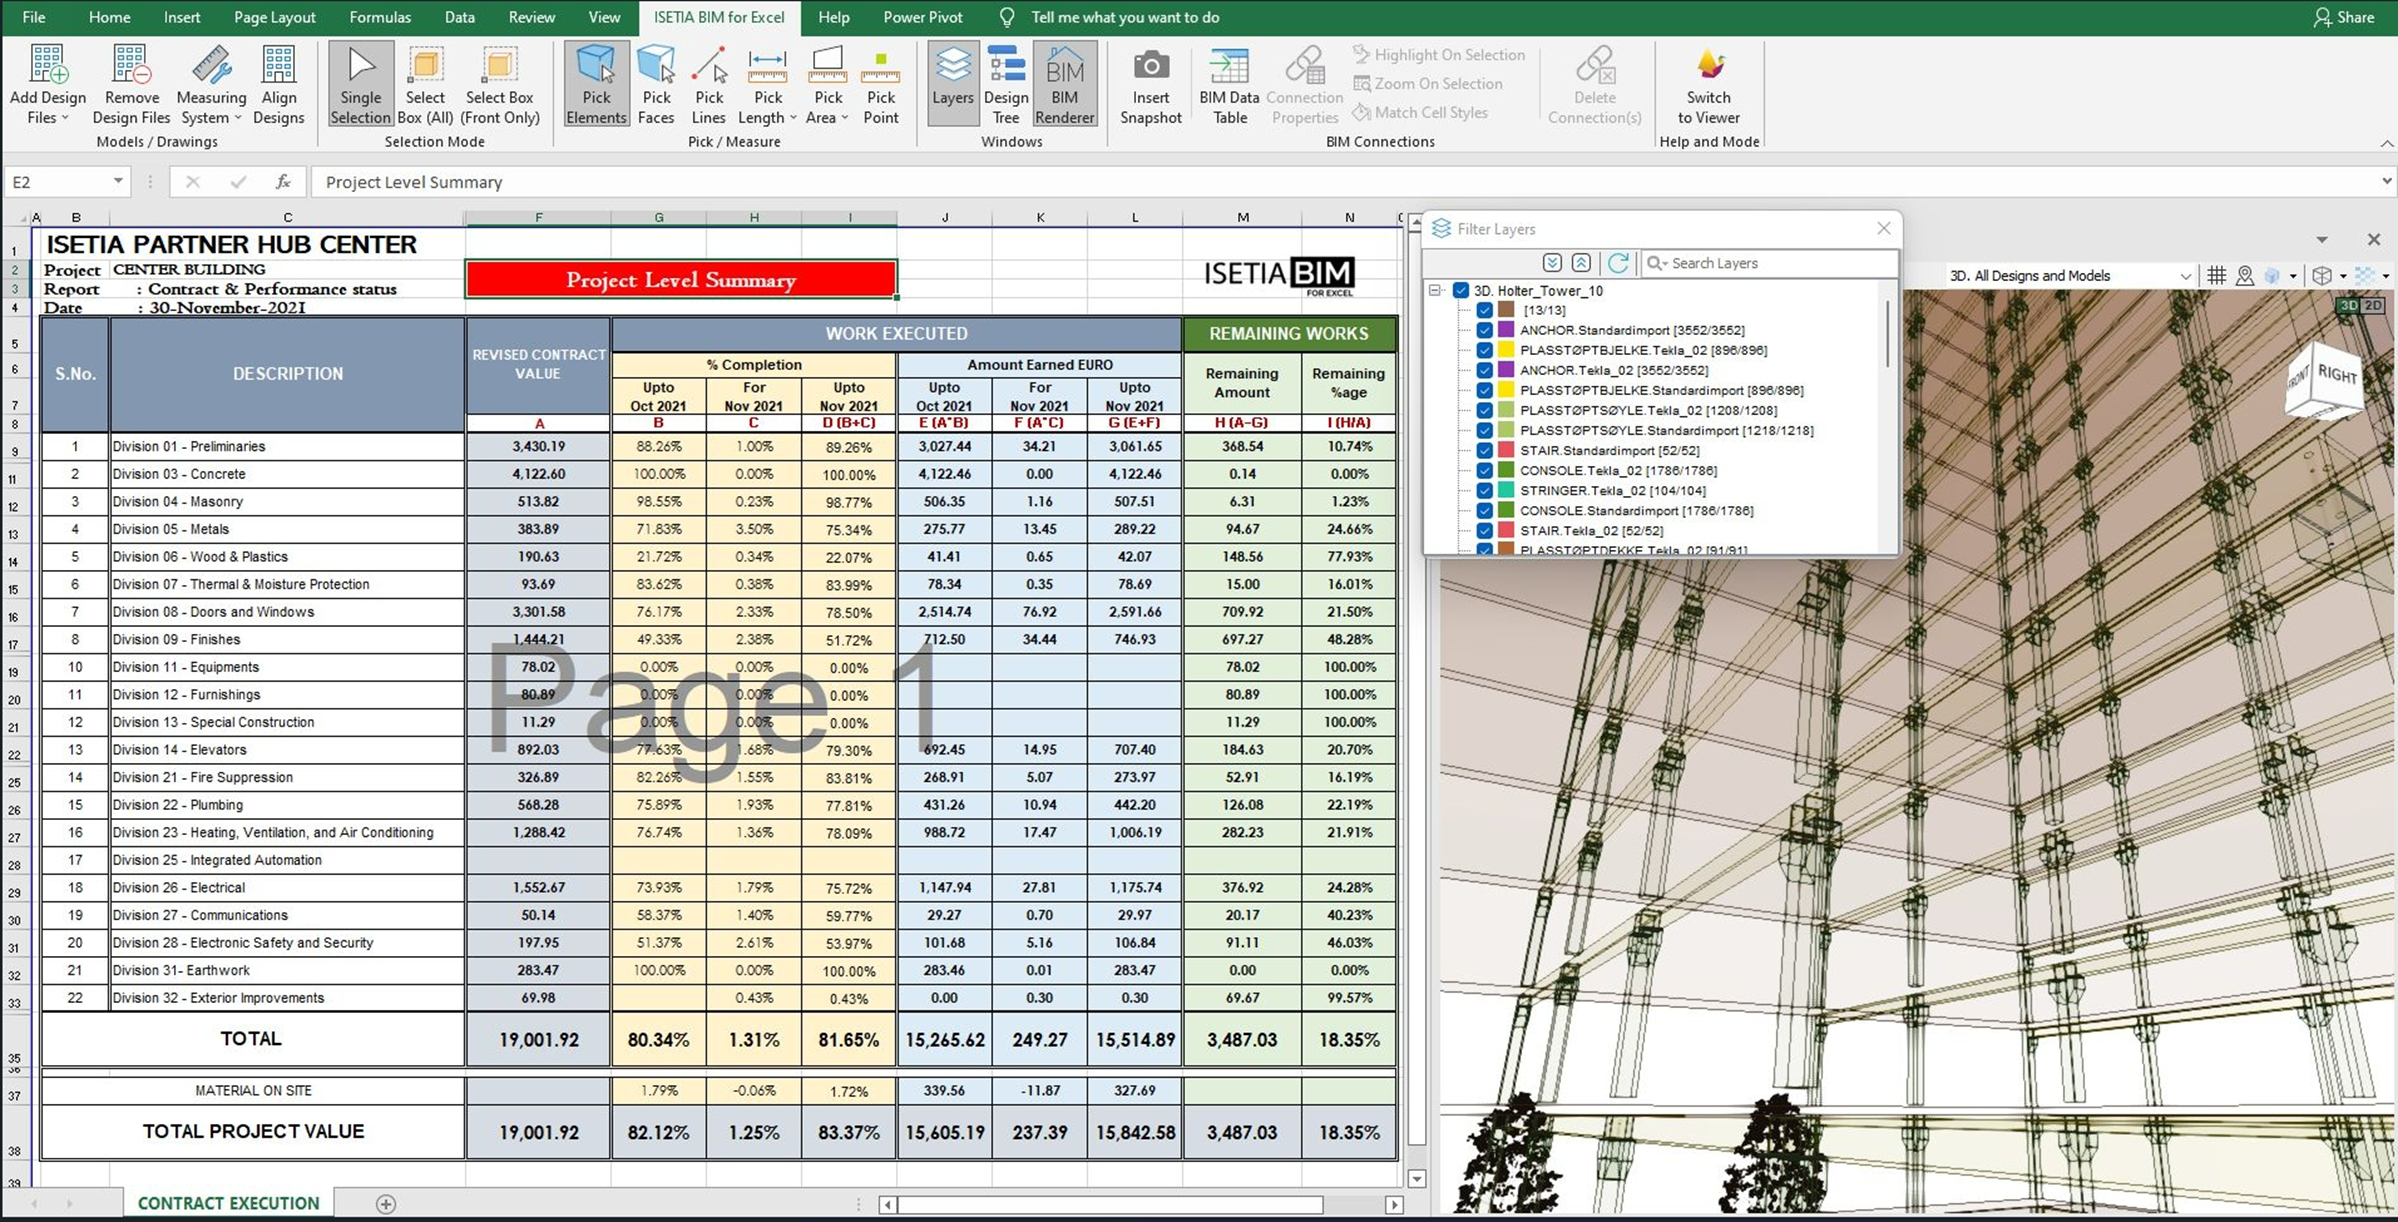Open the ISETIA BIM for Excel tab
This screenshot has width=2398, height=1222.
pyautogui.click(x=719, y=17)
